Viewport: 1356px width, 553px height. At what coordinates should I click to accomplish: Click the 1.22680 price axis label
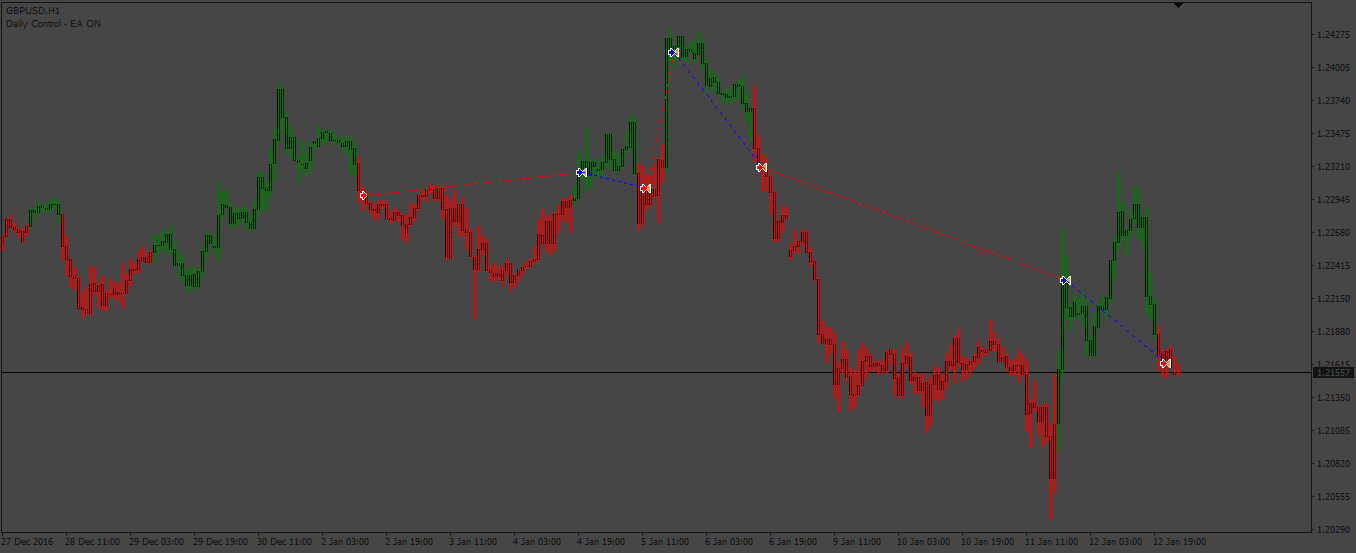(1333, 233)
